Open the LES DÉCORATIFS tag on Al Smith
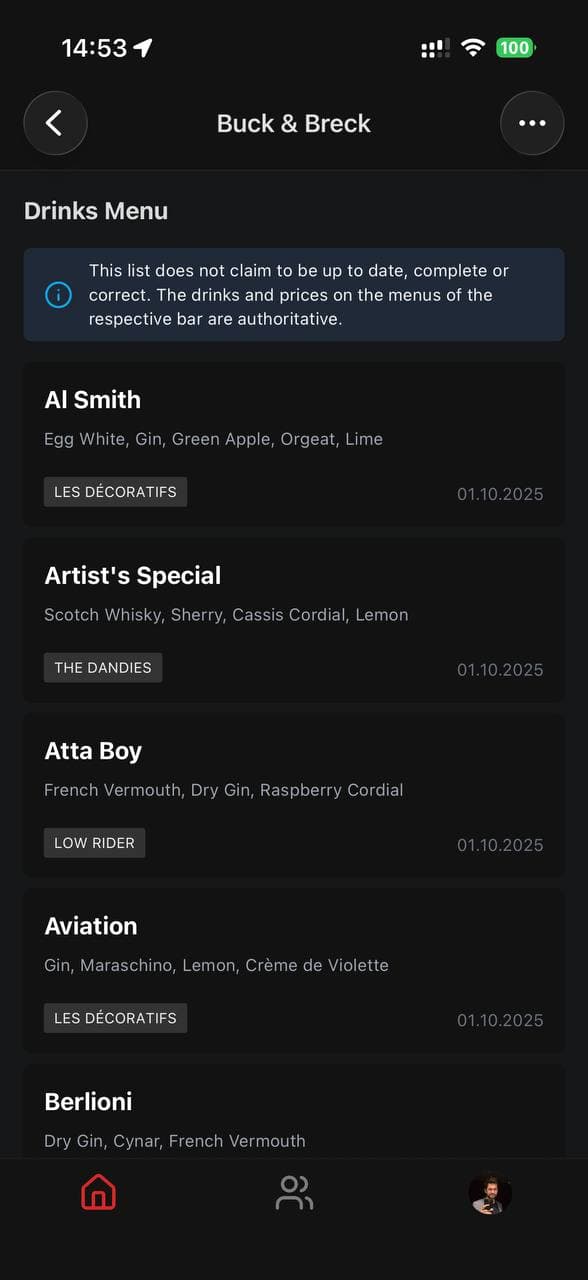 pos(115,491)
